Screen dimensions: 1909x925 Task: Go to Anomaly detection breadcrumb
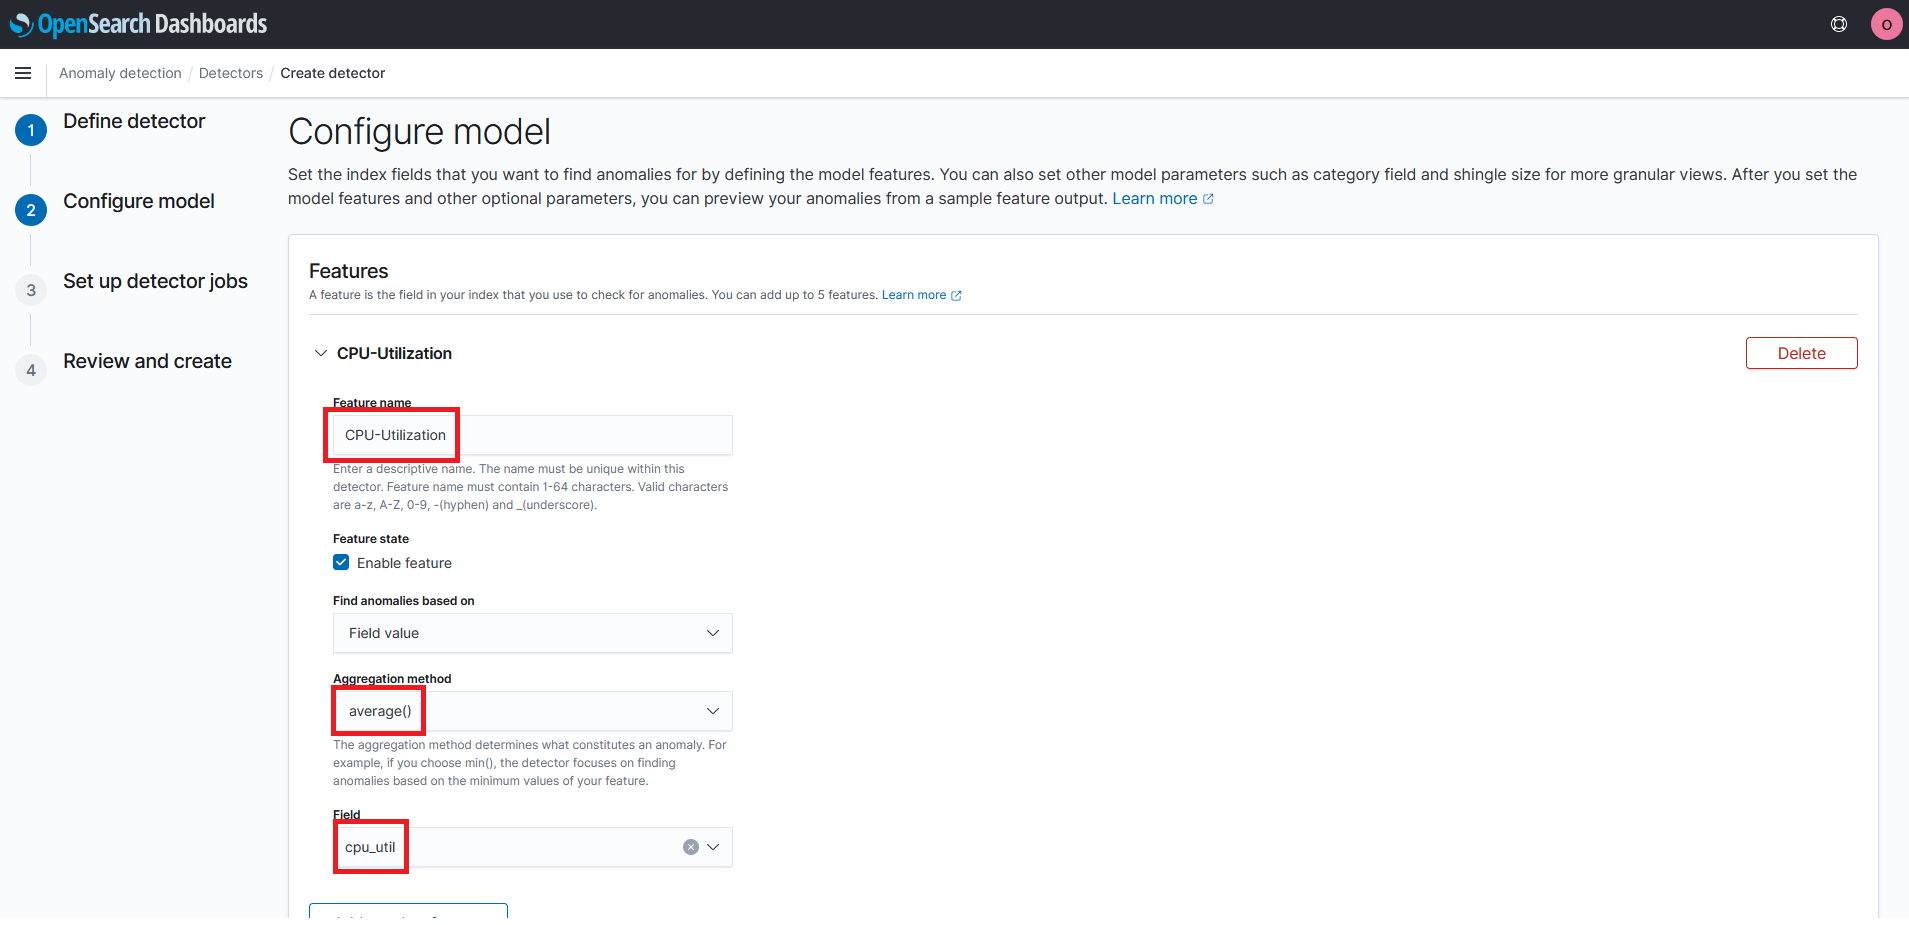pyautogui.click(x=120, y=73)
